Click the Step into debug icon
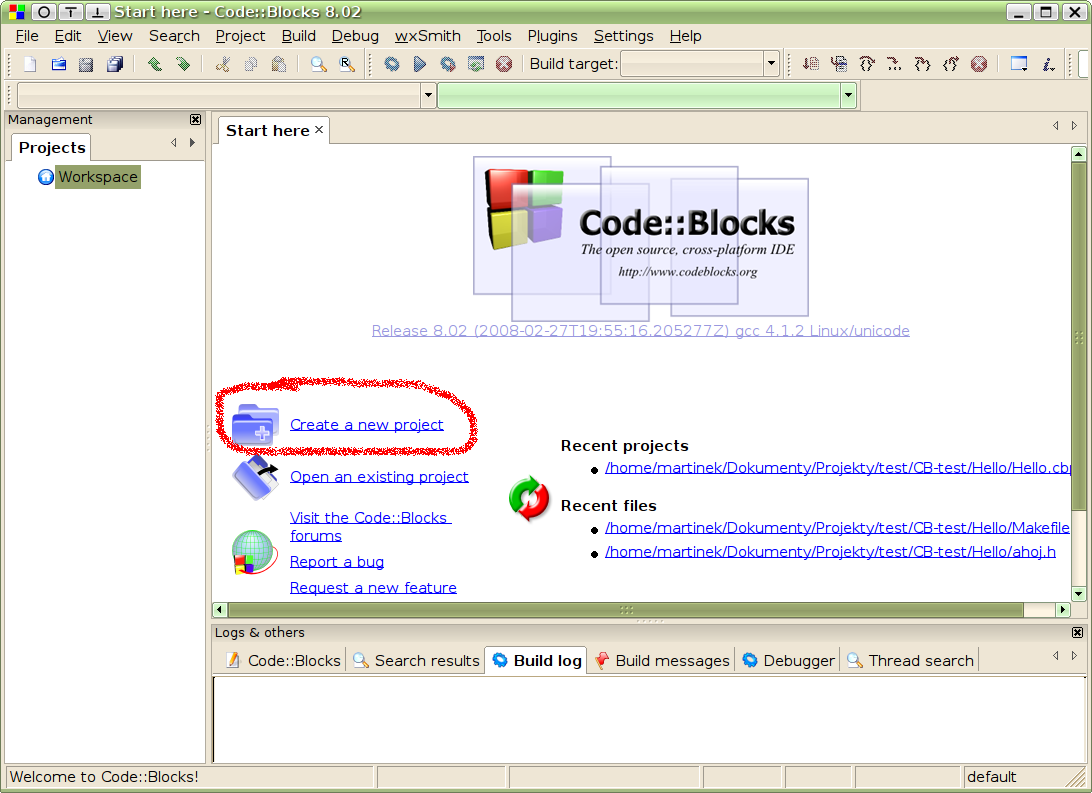This screenshot has width=1092, height=793. click(923, 64)
